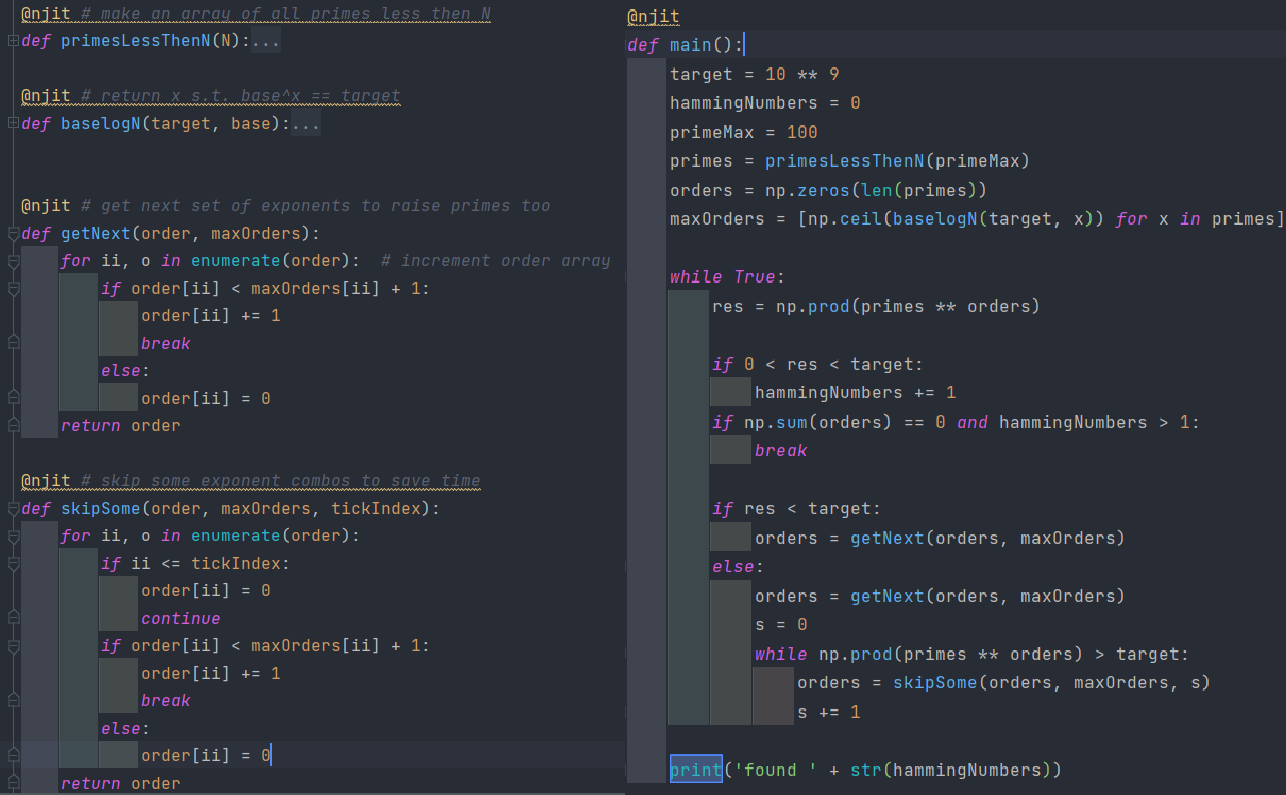Expand the folded primesLessThenN function gutter marker

click(x=12, y=42)
